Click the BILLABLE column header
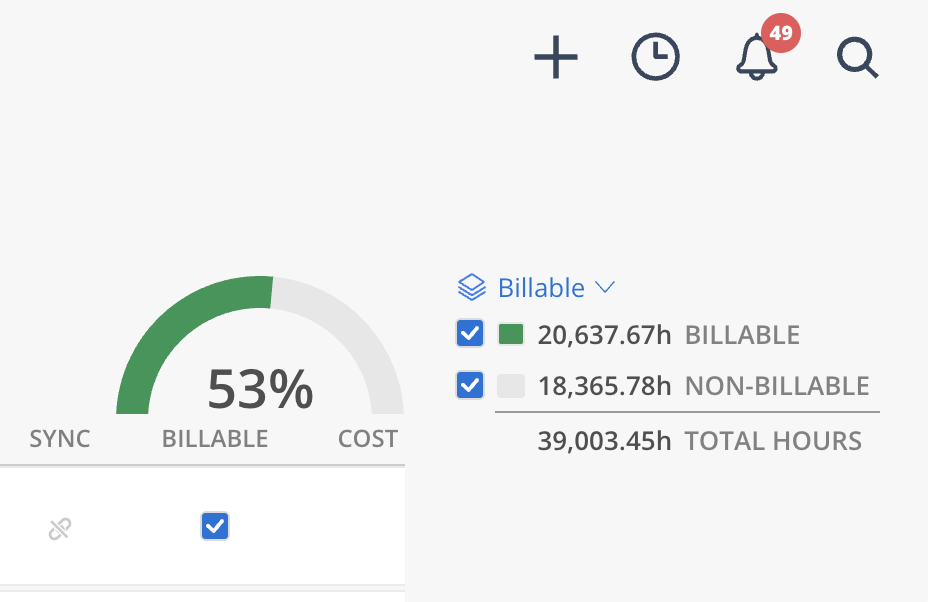Image resolution: width=928 pixels, height=602 pixels. (215, 439)
